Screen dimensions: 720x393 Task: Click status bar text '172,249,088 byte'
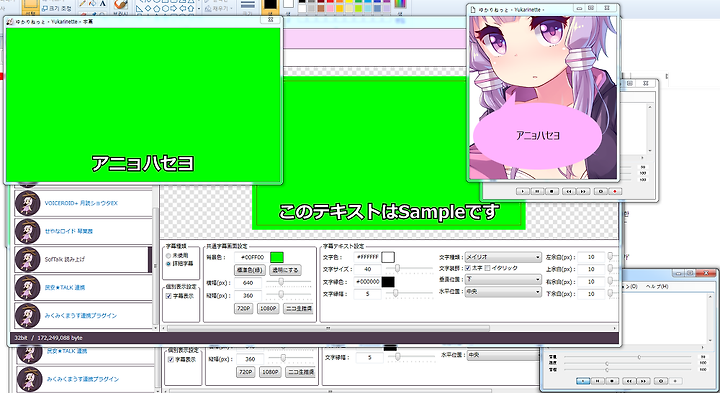[60, 338]
